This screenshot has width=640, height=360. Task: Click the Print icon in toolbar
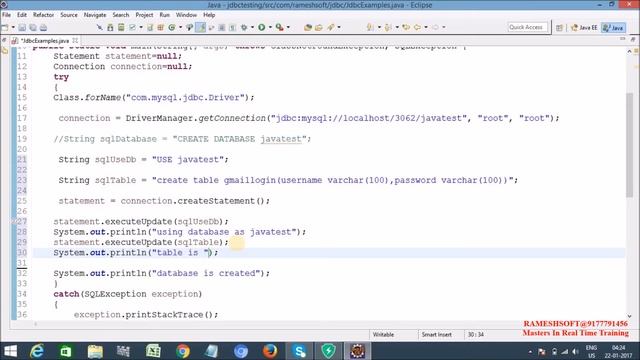click(43, 27)
